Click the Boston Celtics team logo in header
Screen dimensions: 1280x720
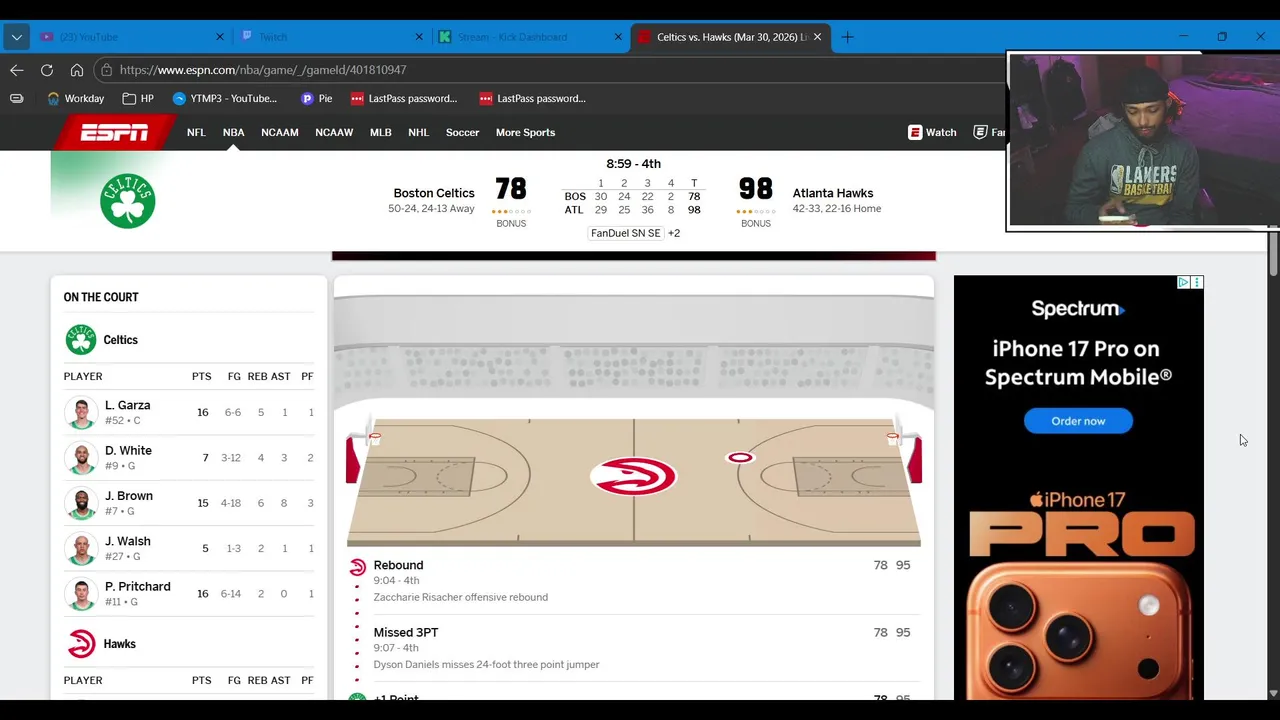coord(127,201)
